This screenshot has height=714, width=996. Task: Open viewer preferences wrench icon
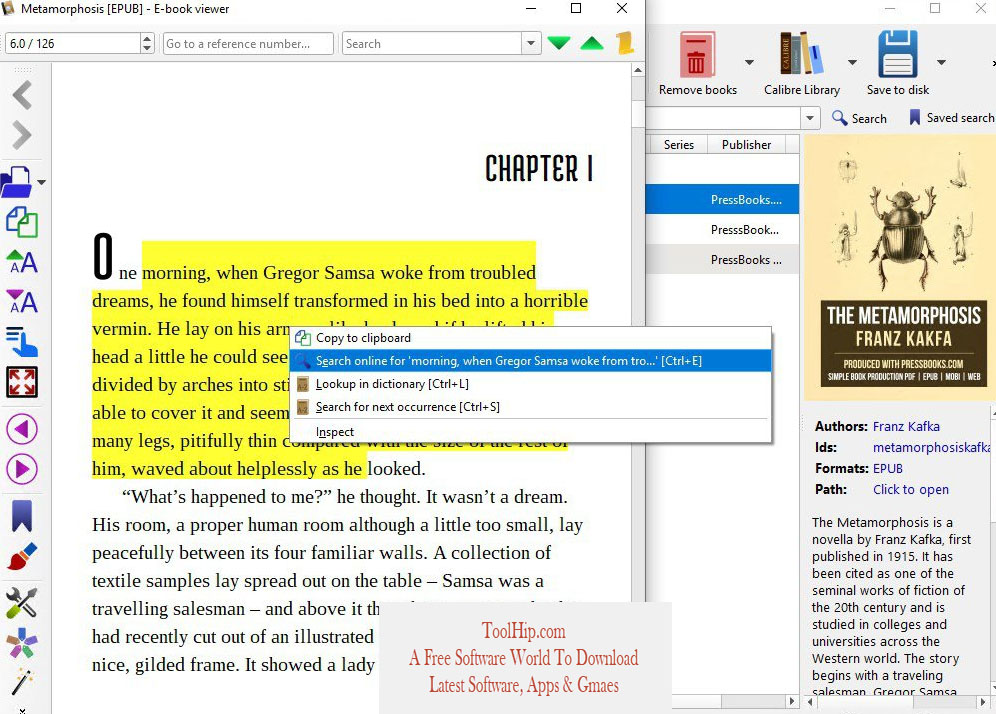pos(22,602)
